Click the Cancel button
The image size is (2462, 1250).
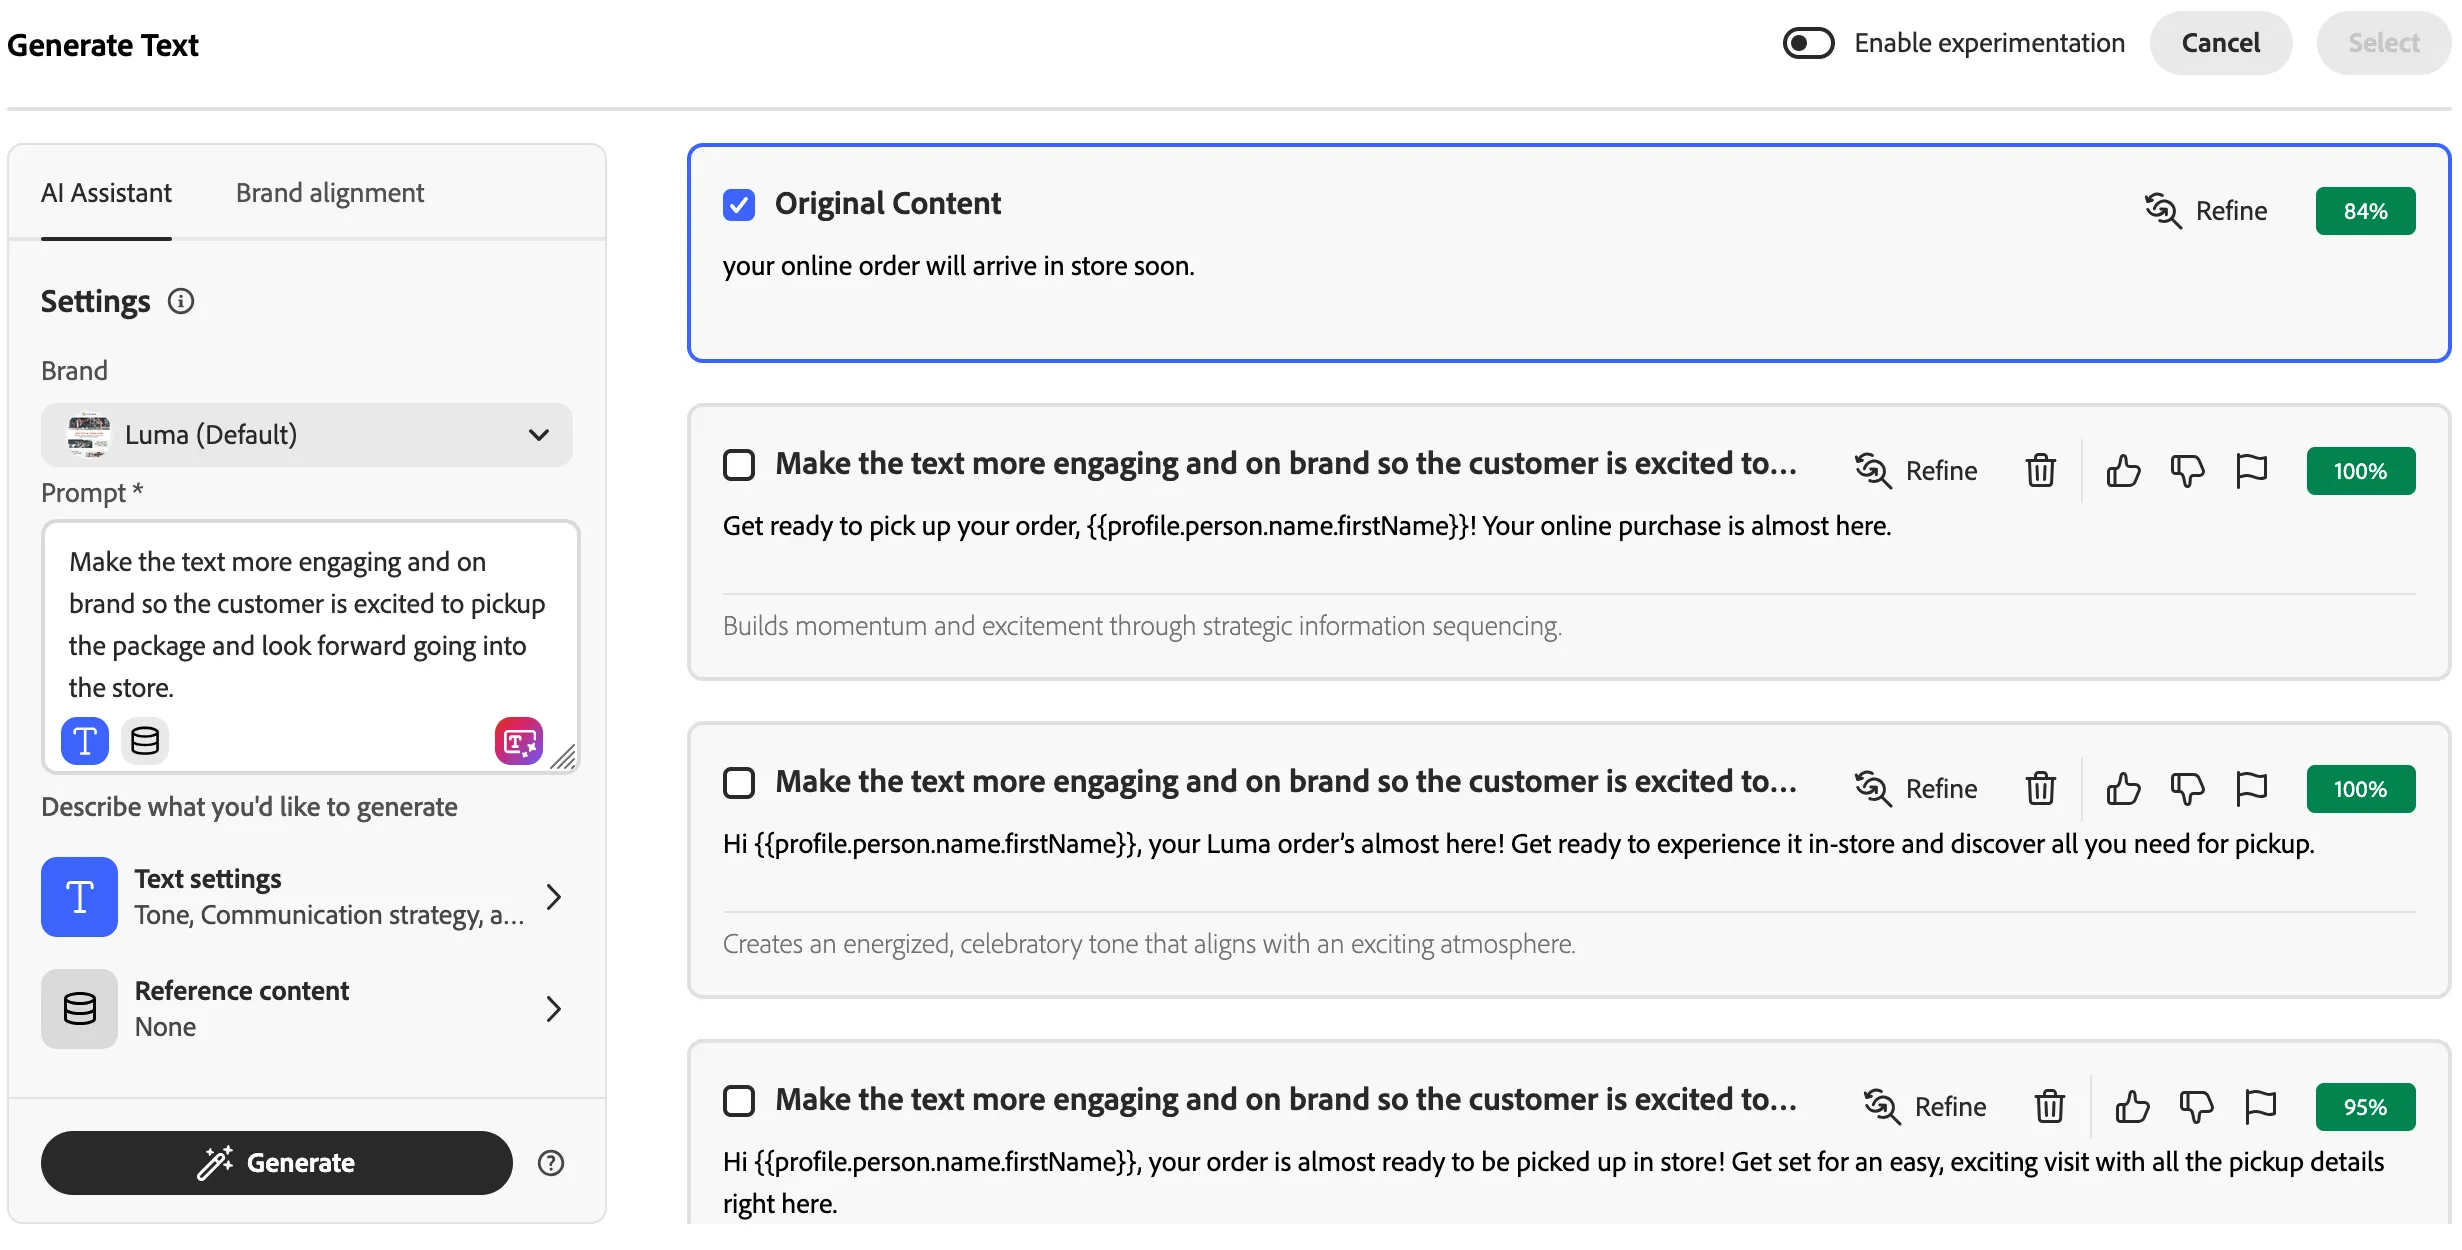[x=2221, y=43]
